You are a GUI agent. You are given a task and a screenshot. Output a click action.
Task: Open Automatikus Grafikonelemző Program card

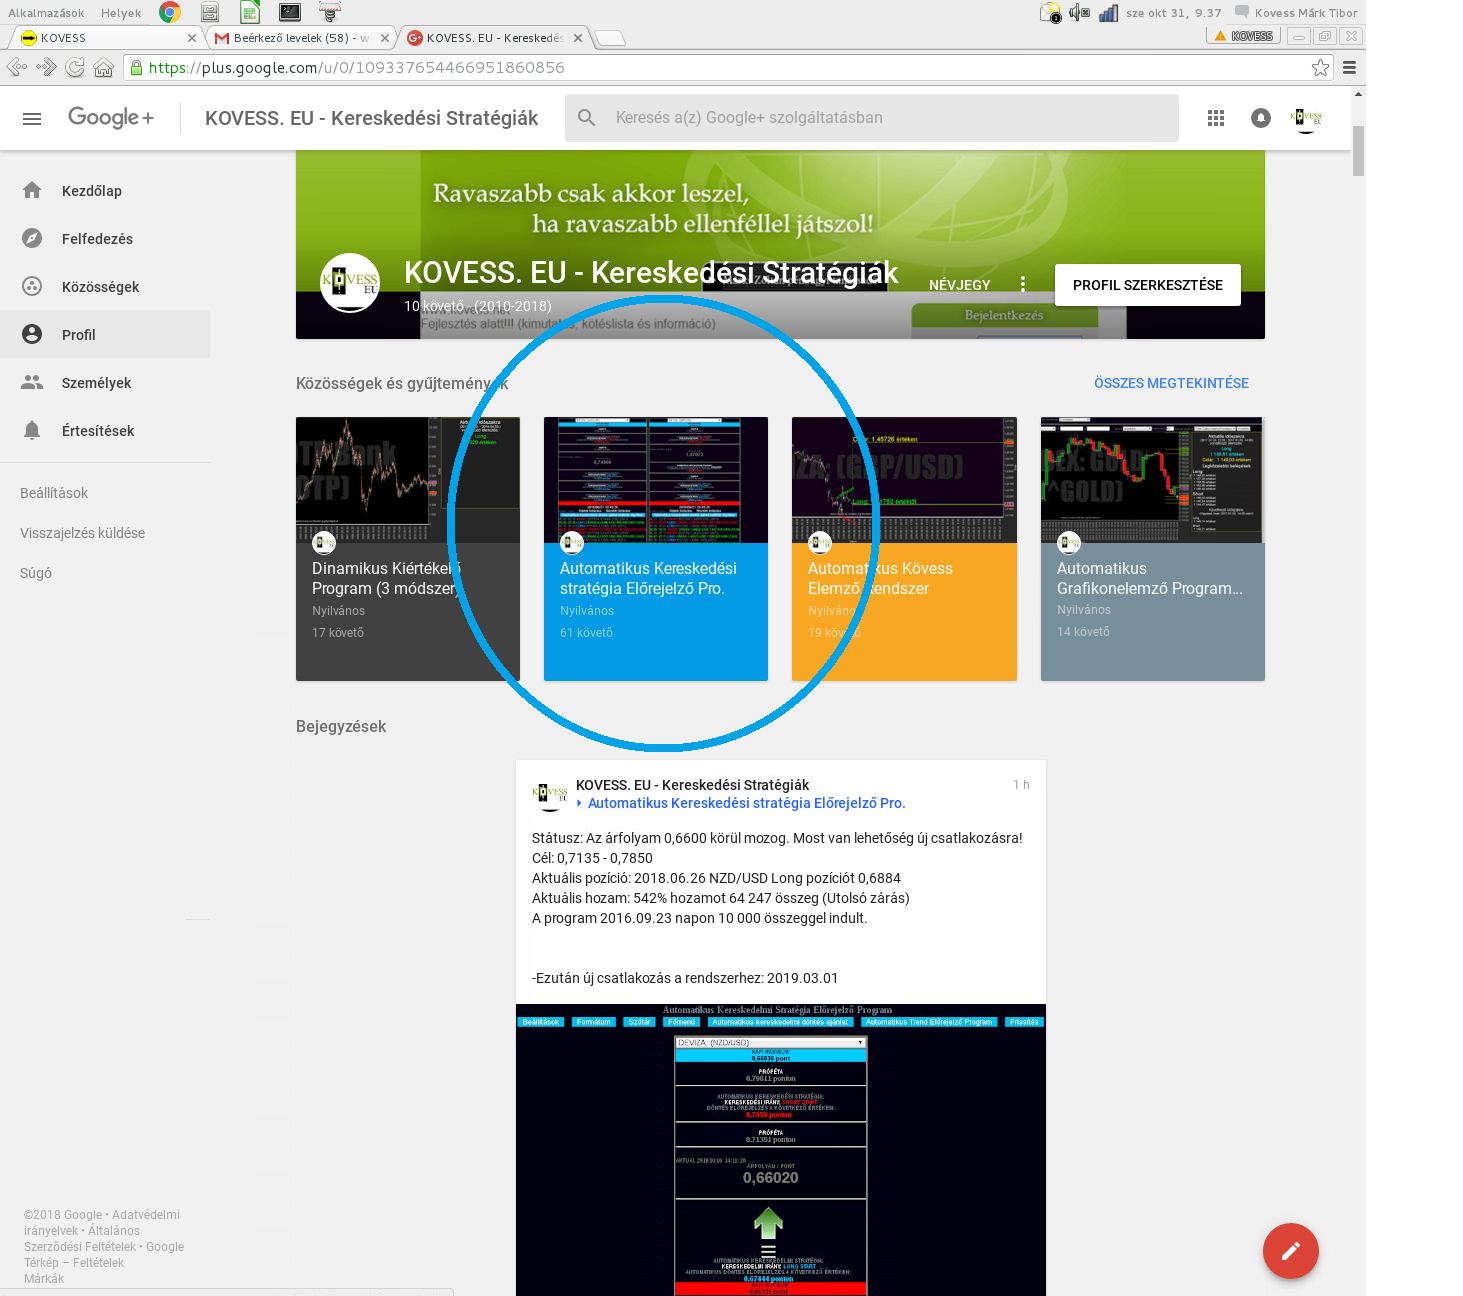pyautogui.click(x=1153, y=549)
